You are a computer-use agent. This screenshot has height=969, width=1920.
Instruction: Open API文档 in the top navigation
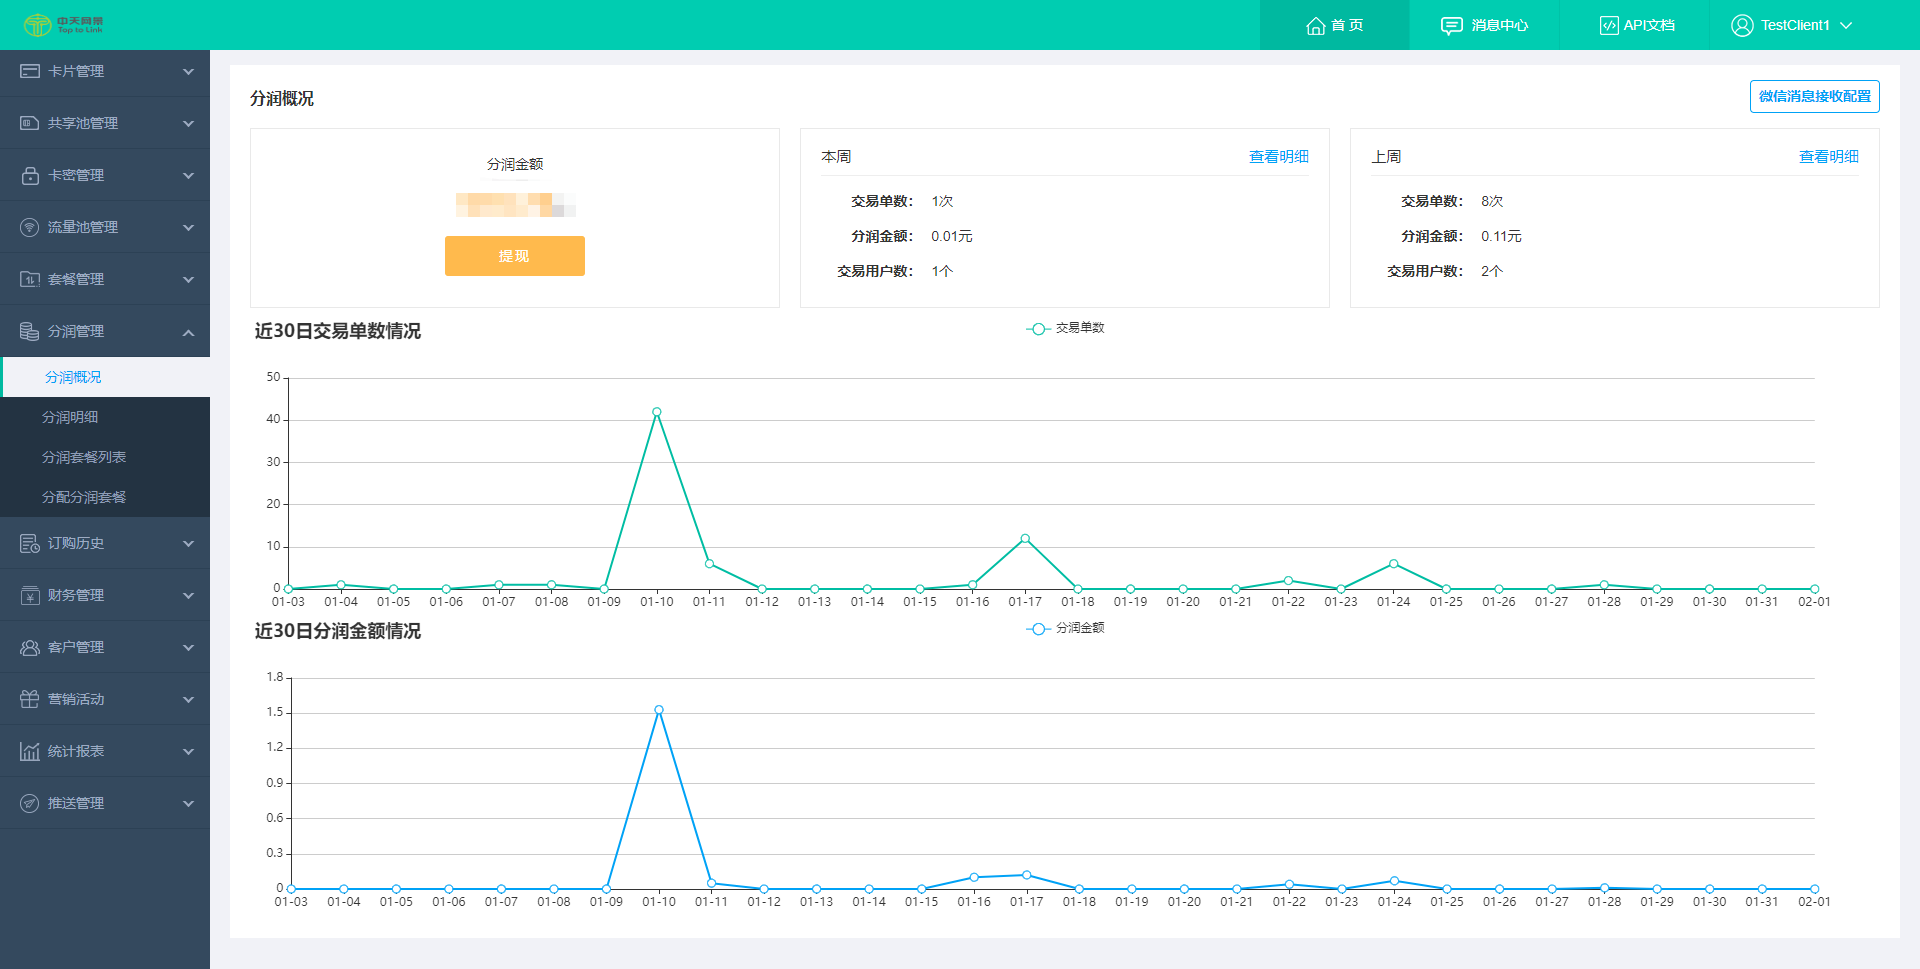1636,25
